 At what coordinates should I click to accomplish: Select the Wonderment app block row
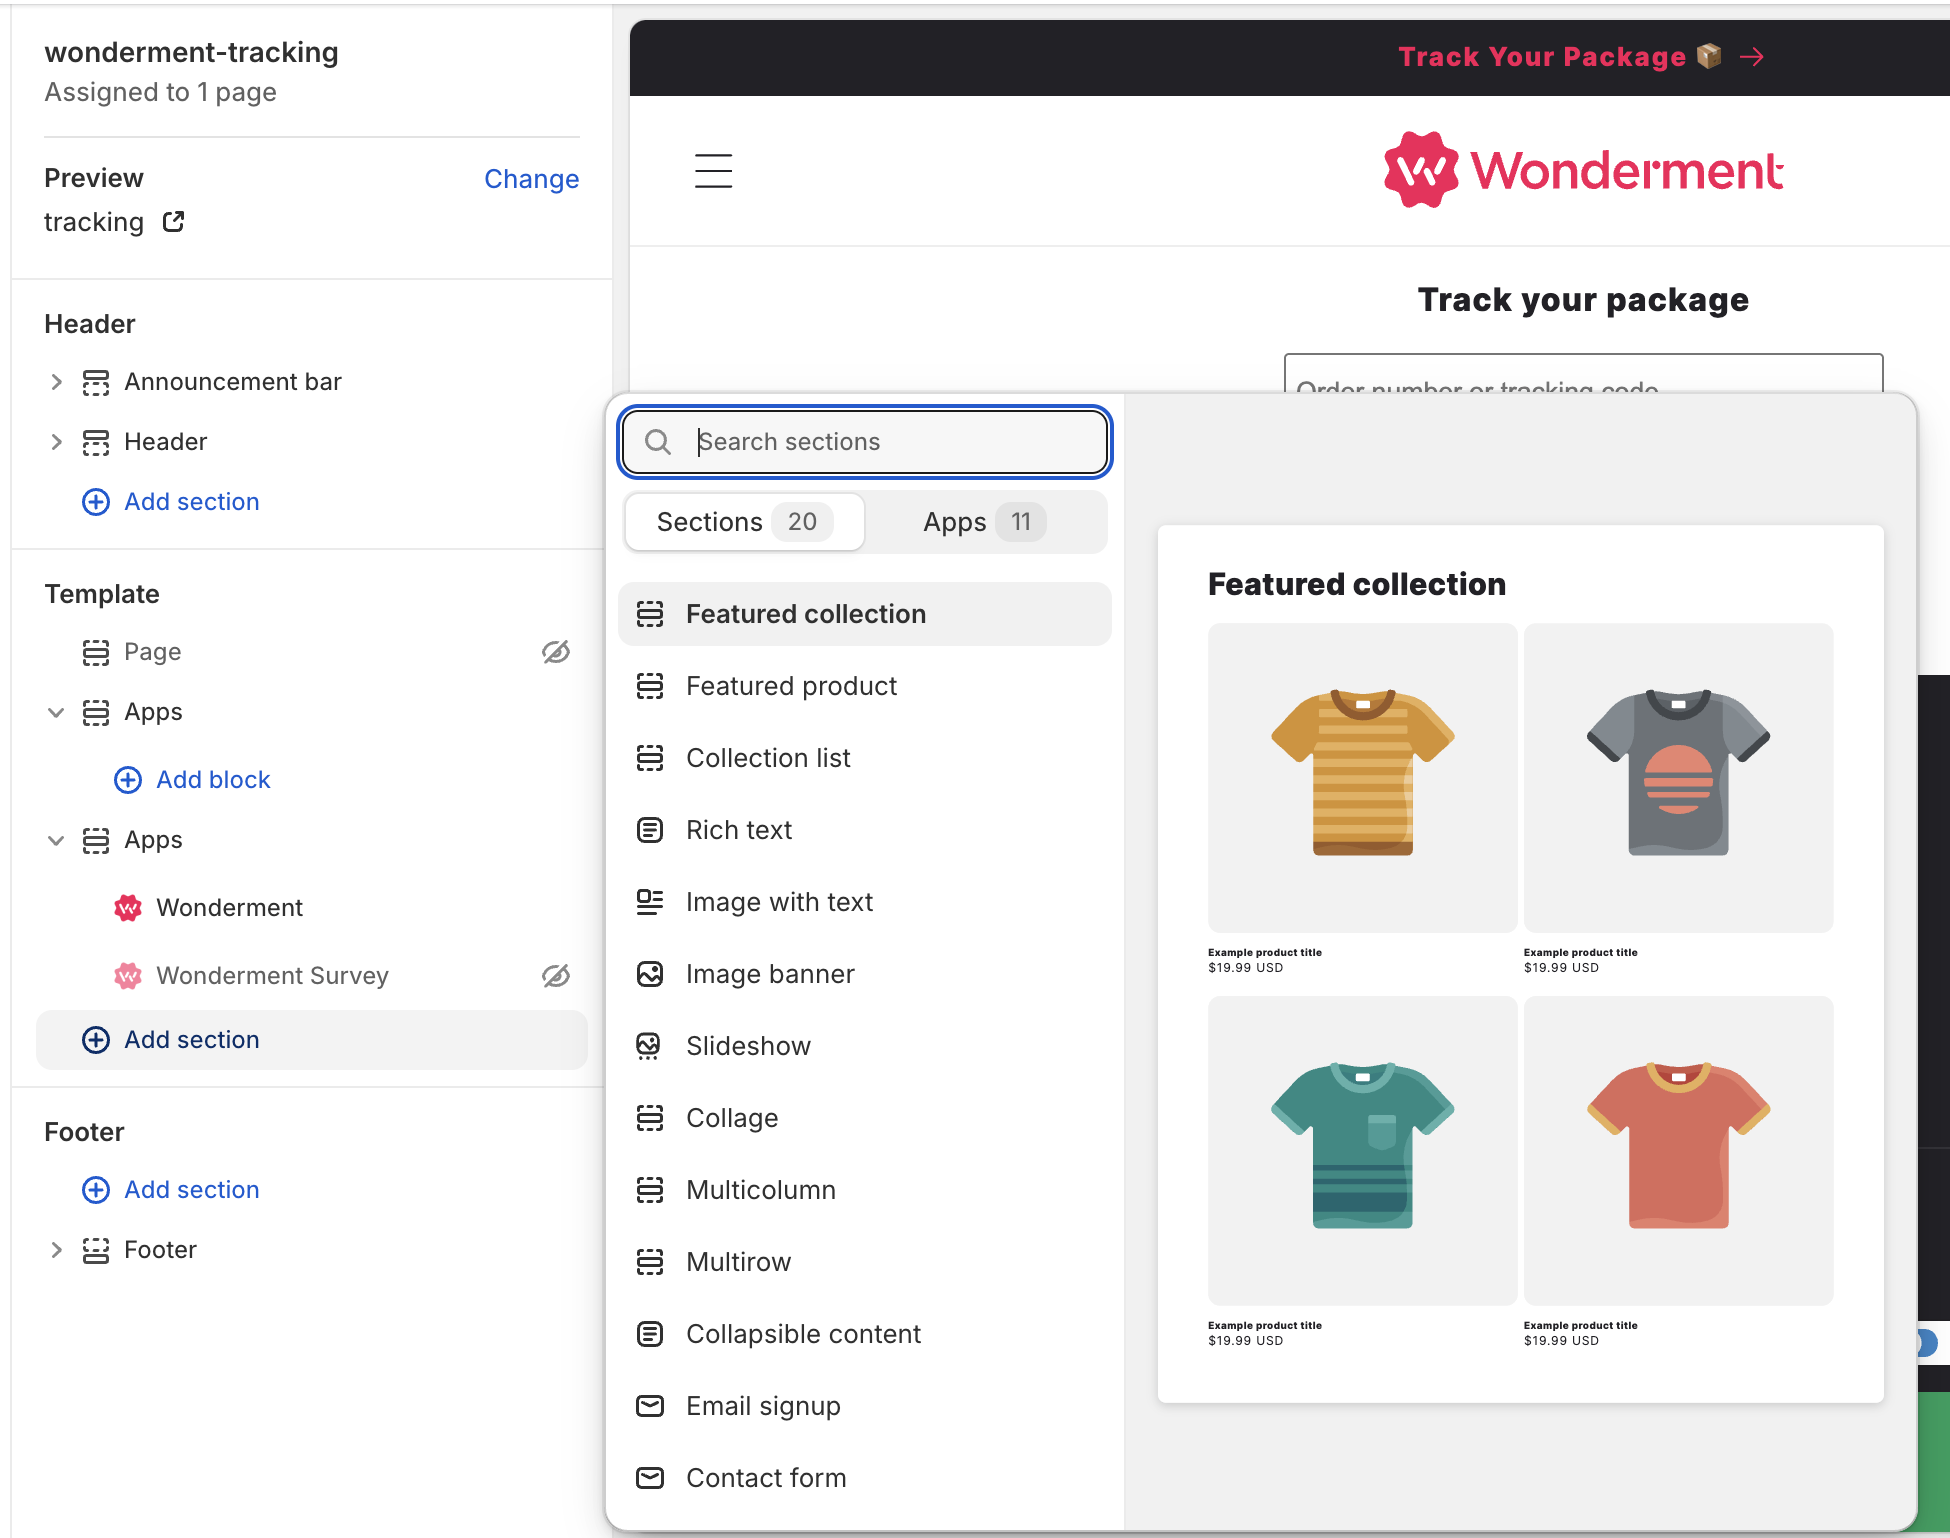[x=312, y=908]
